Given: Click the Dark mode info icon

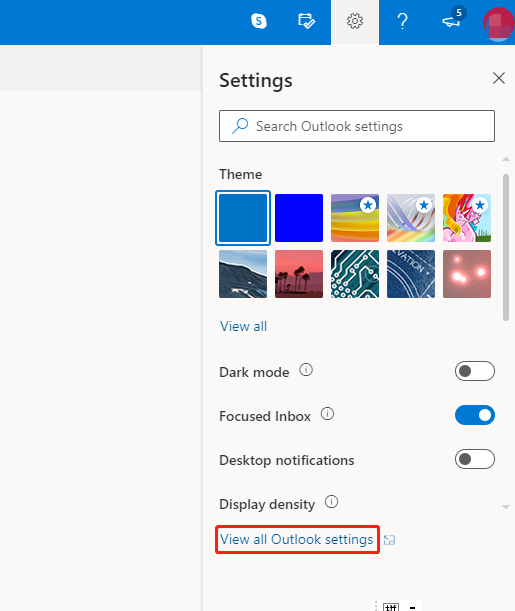Looking at the screenshot, I should click(x=306, y=369).
